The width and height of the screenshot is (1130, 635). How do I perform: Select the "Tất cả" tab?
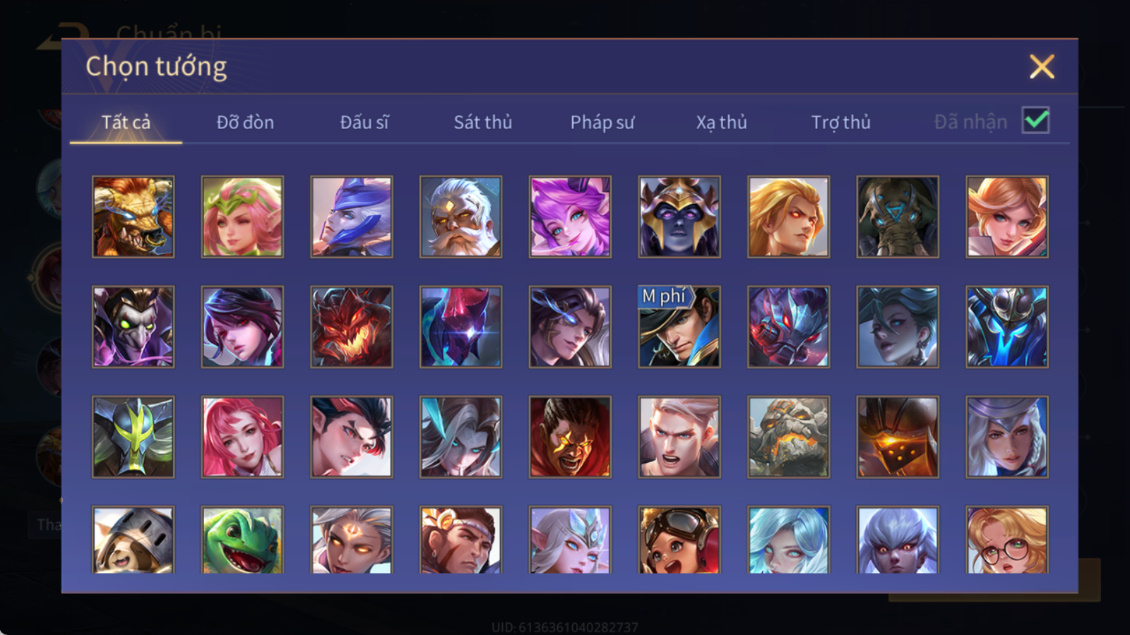(x=126, y=122)
